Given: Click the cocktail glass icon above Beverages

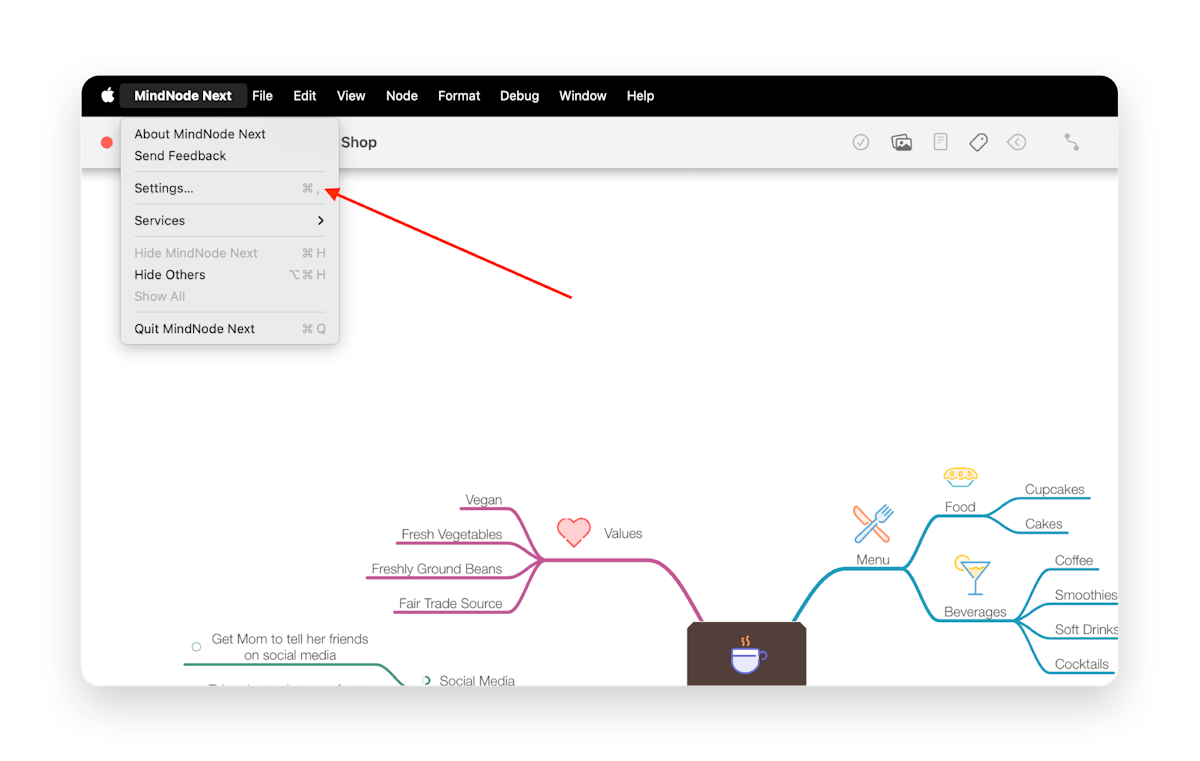Looking at the screenshot, I should (x=973, y=575).
